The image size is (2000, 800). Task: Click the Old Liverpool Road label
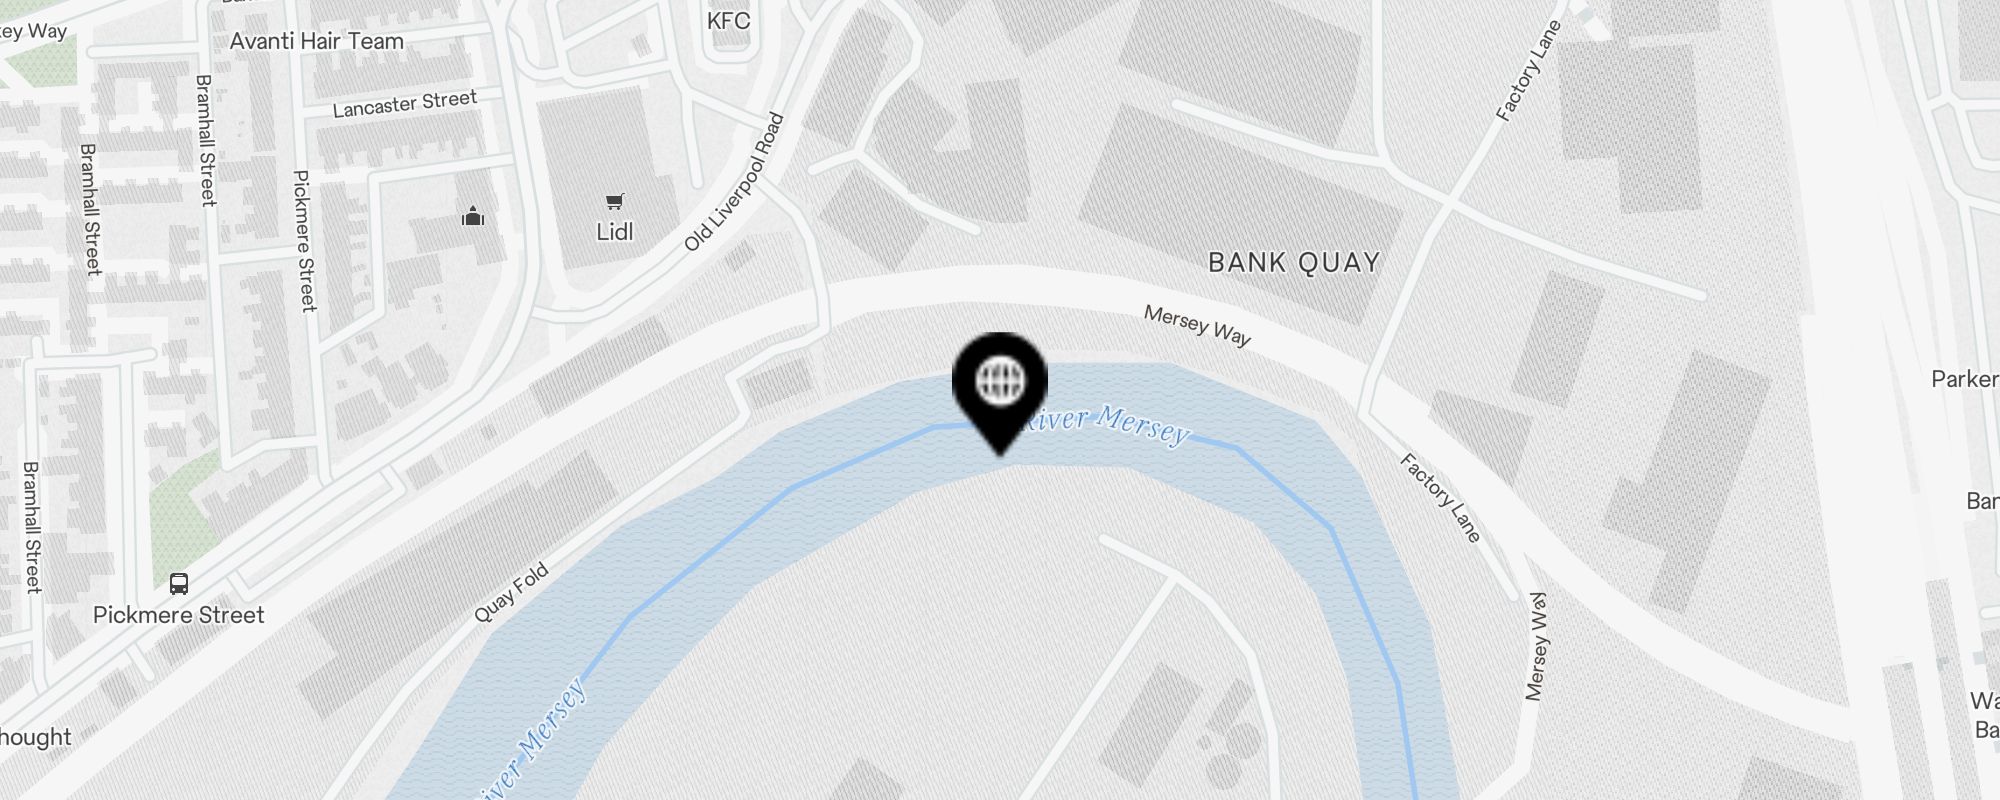pyautogui.click(x=734, y=182)
